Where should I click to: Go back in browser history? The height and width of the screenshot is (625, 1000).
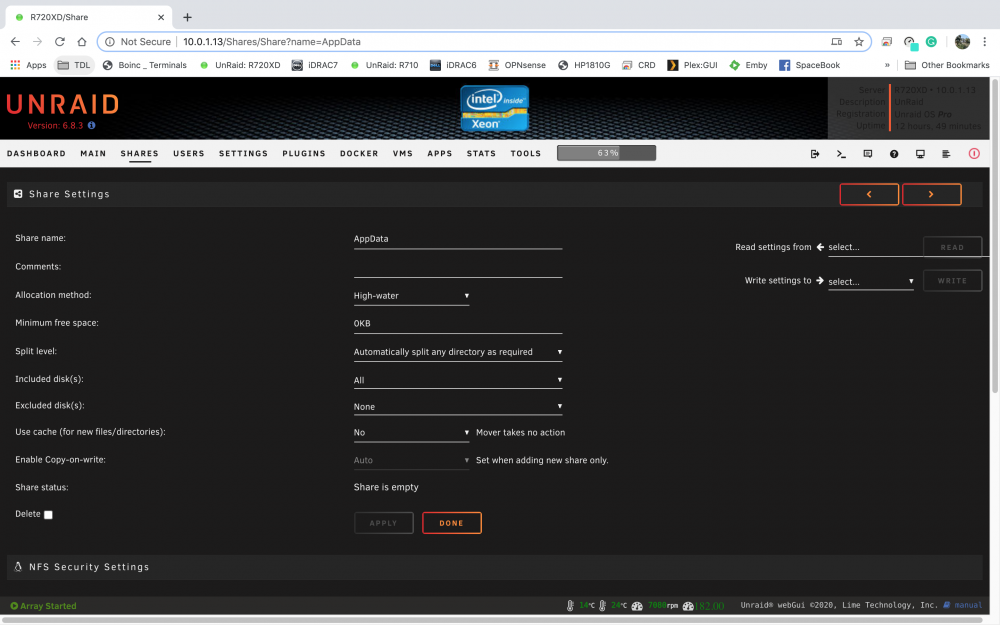pos(15,41)
